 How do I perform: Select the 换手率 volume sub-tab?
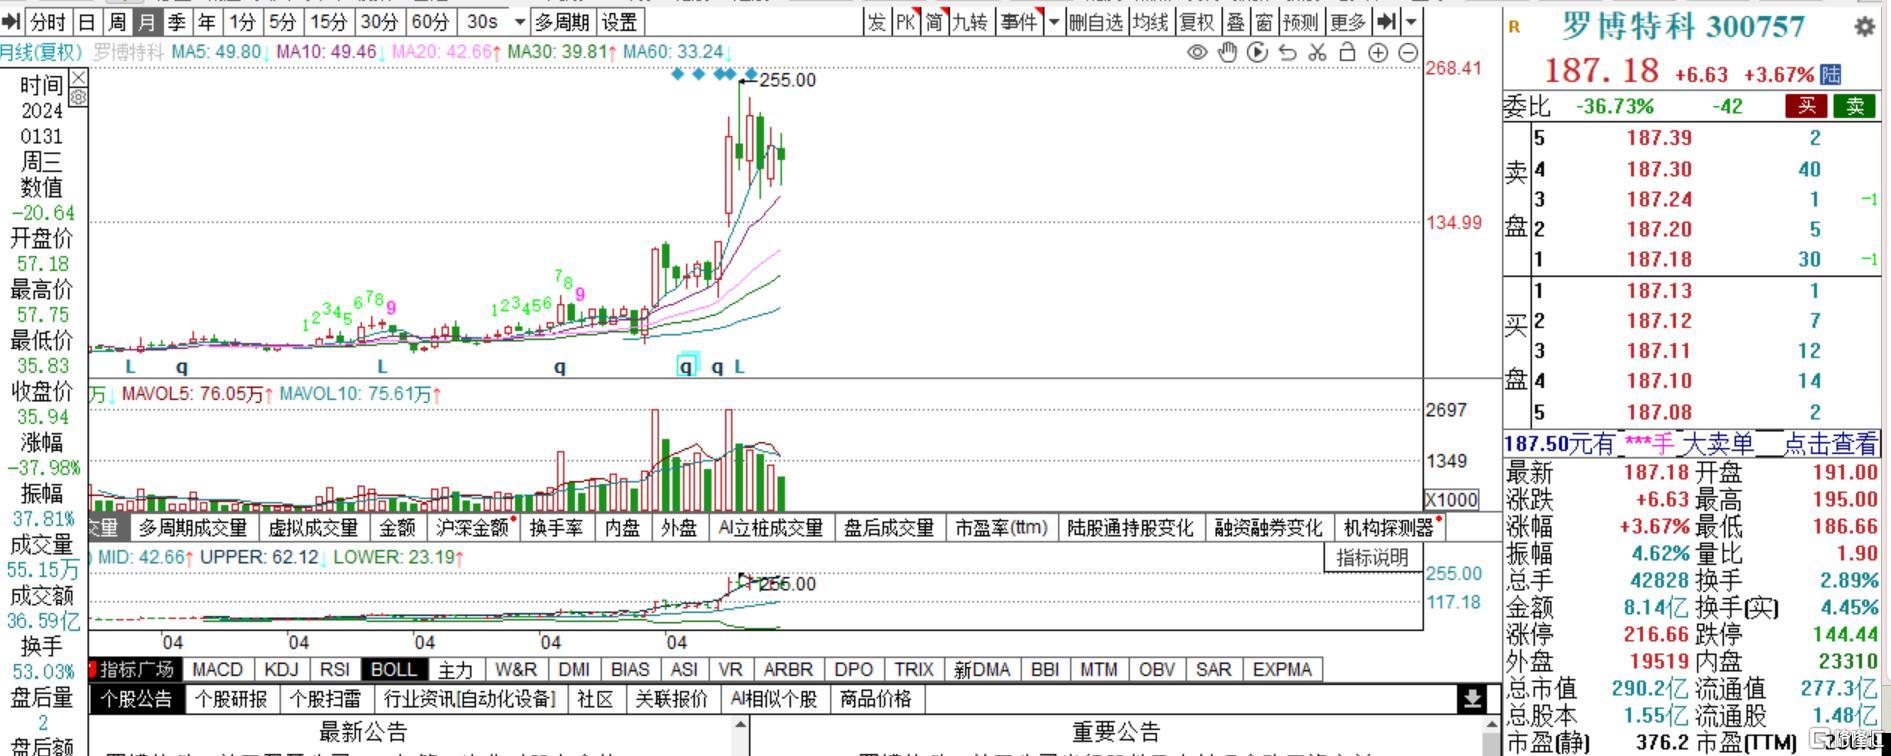click(x=556, y=528)
